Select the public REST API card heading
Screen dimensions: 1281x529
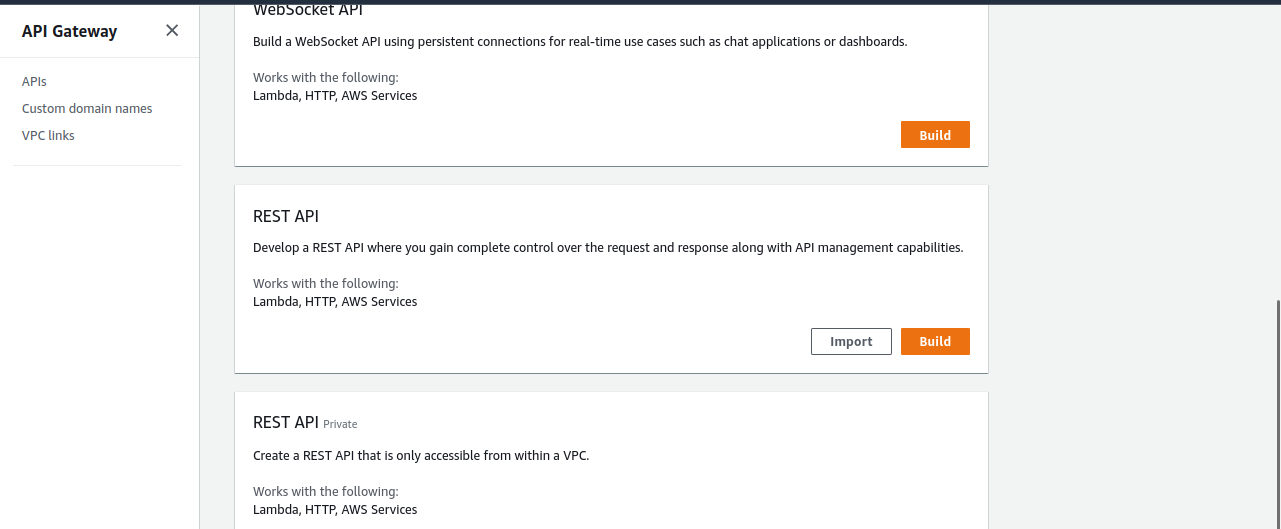(286, 216)
